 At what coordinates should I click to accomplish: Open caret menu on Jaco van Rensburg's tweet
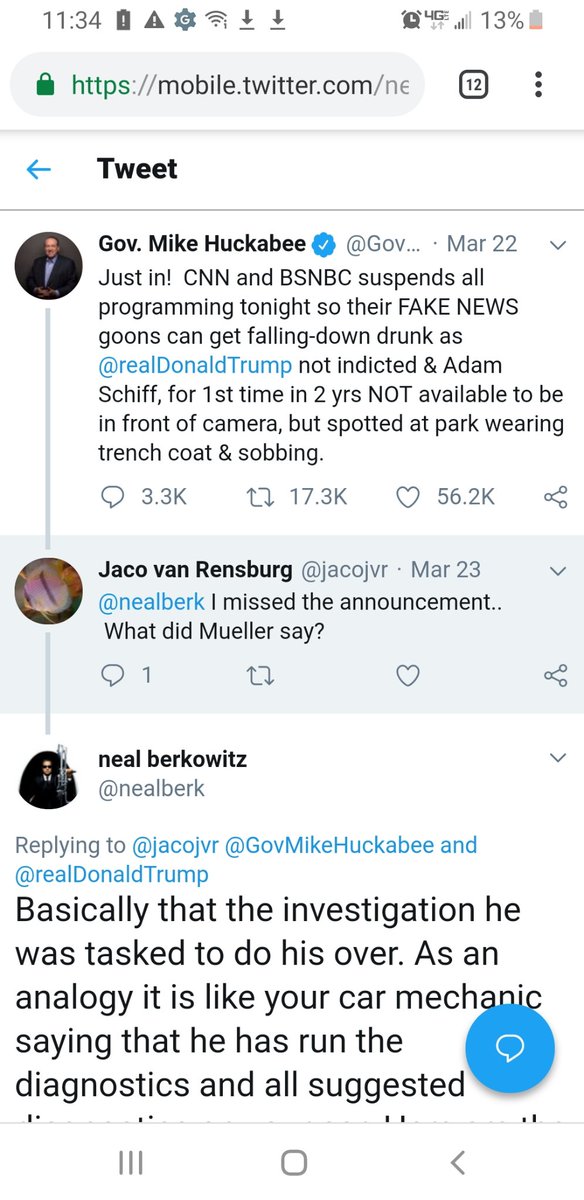(x=558, y=570)
